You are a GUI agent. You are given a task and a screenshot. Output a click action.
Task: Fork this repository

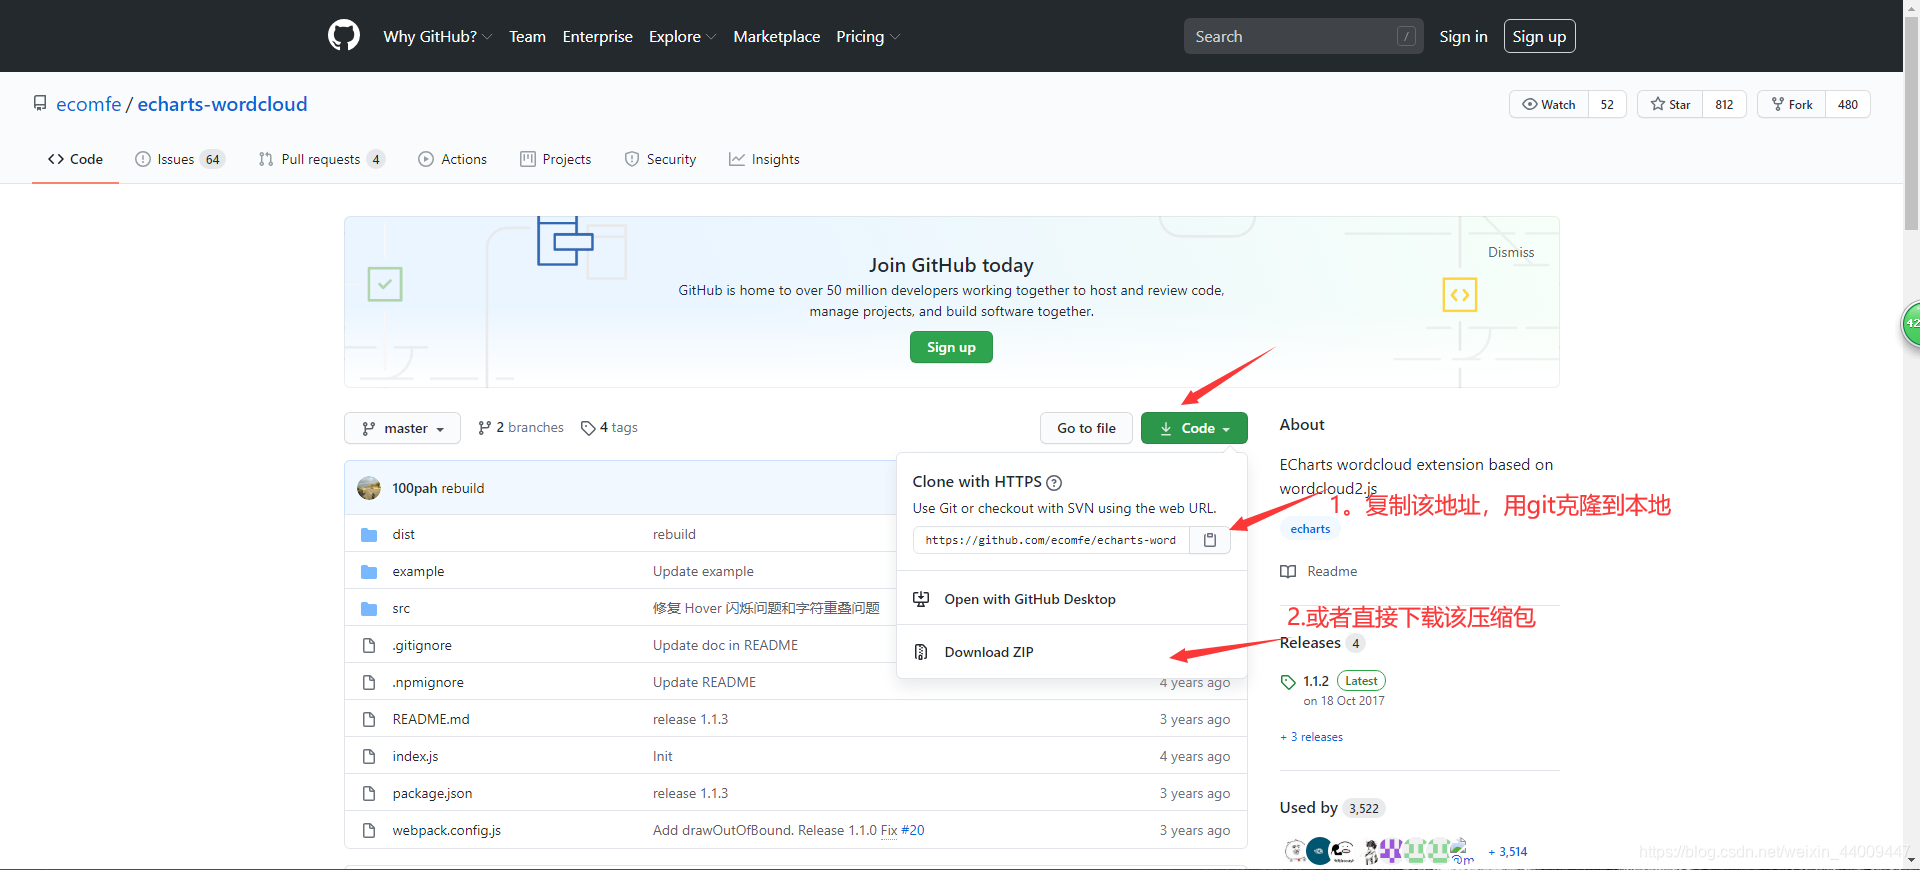(1792, 104)
